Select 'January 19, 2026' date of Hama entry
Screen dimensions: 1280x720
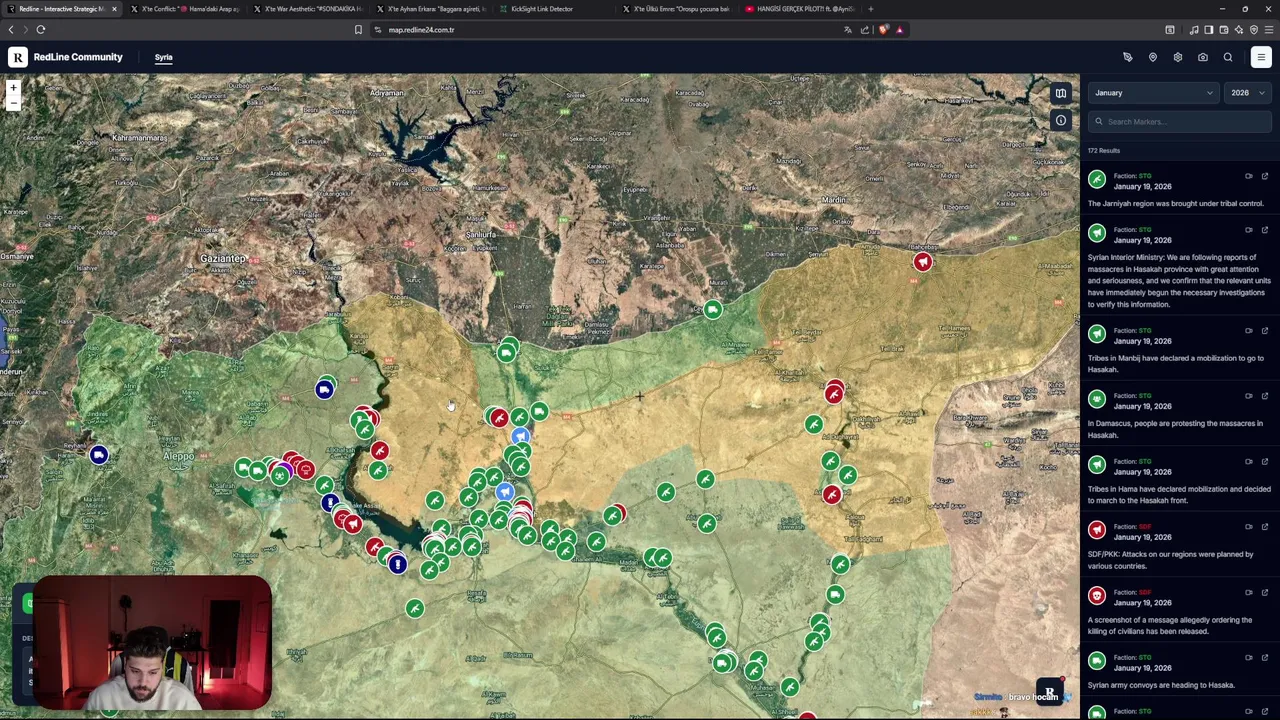pyautogui.click(x=1142, y=472)
